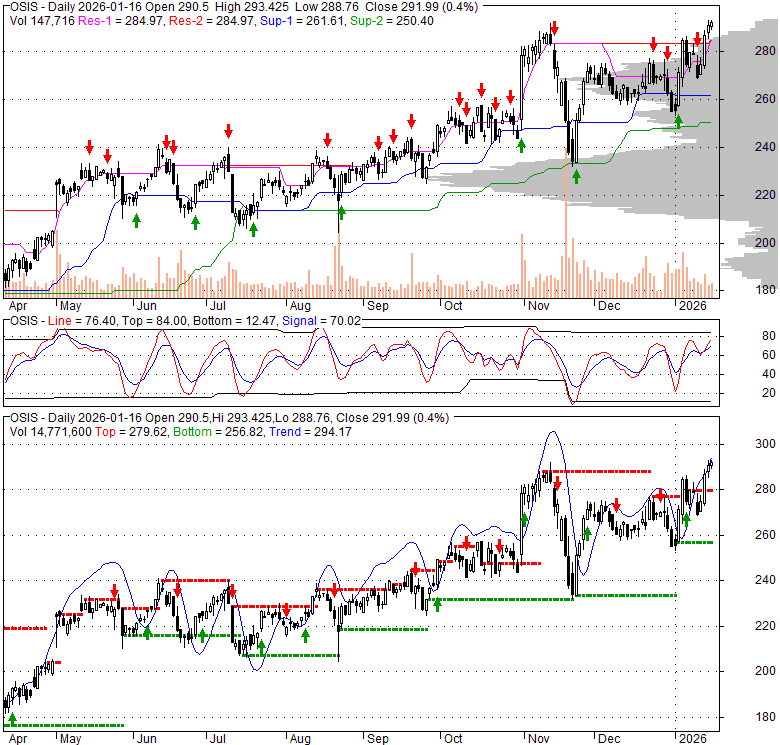Click the Bottom = 256.82 label in bottom chart

(x=218, y=432)
